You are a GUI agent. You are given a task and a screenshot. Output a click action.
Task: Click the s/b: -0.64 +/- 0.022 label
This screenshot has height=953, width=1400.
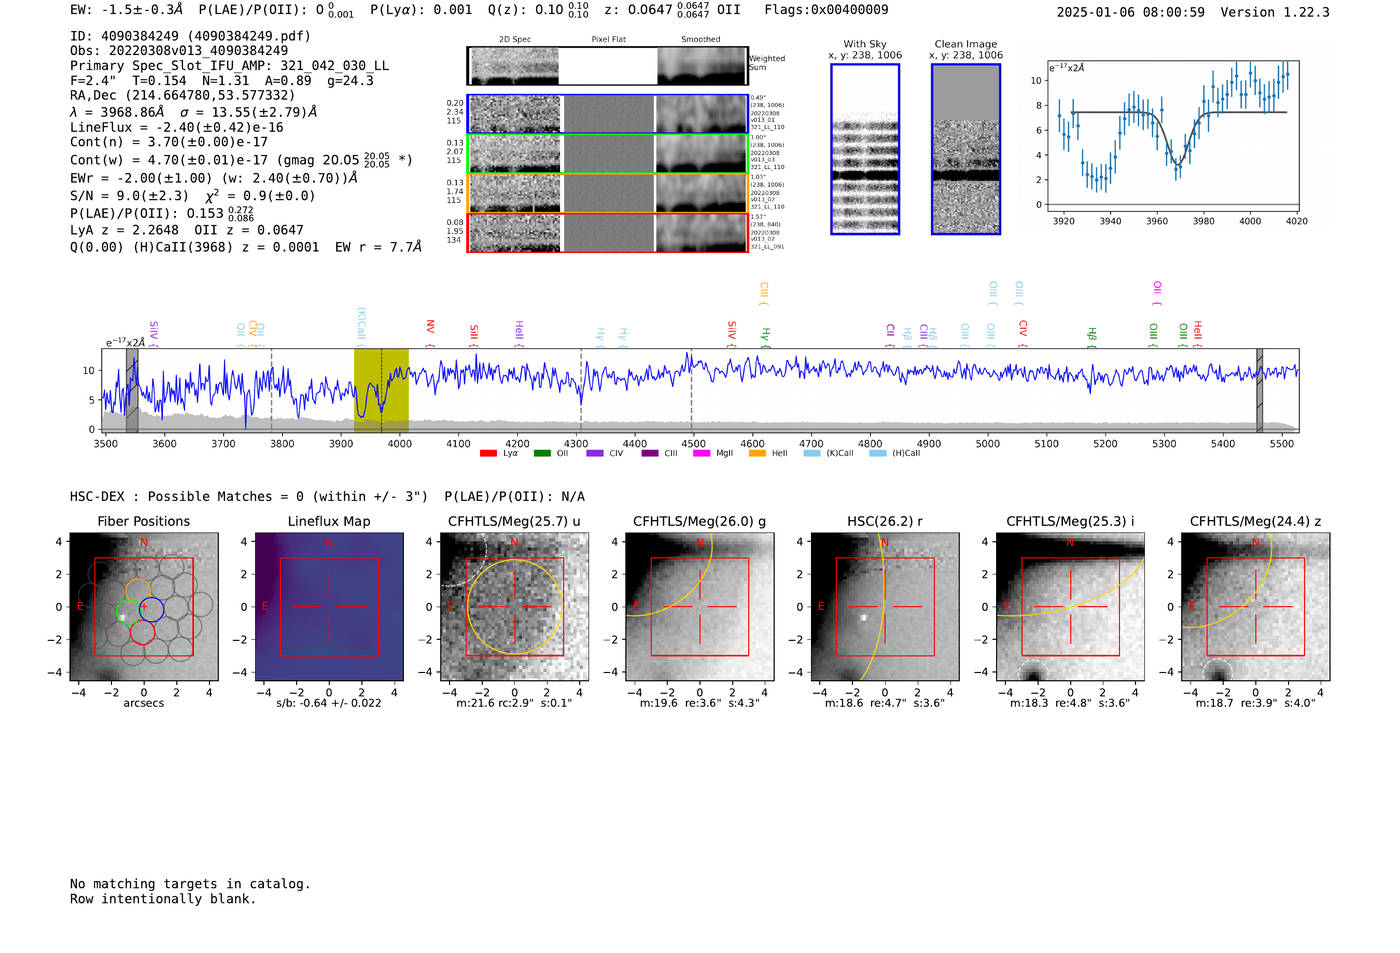(x=329, y=703)
